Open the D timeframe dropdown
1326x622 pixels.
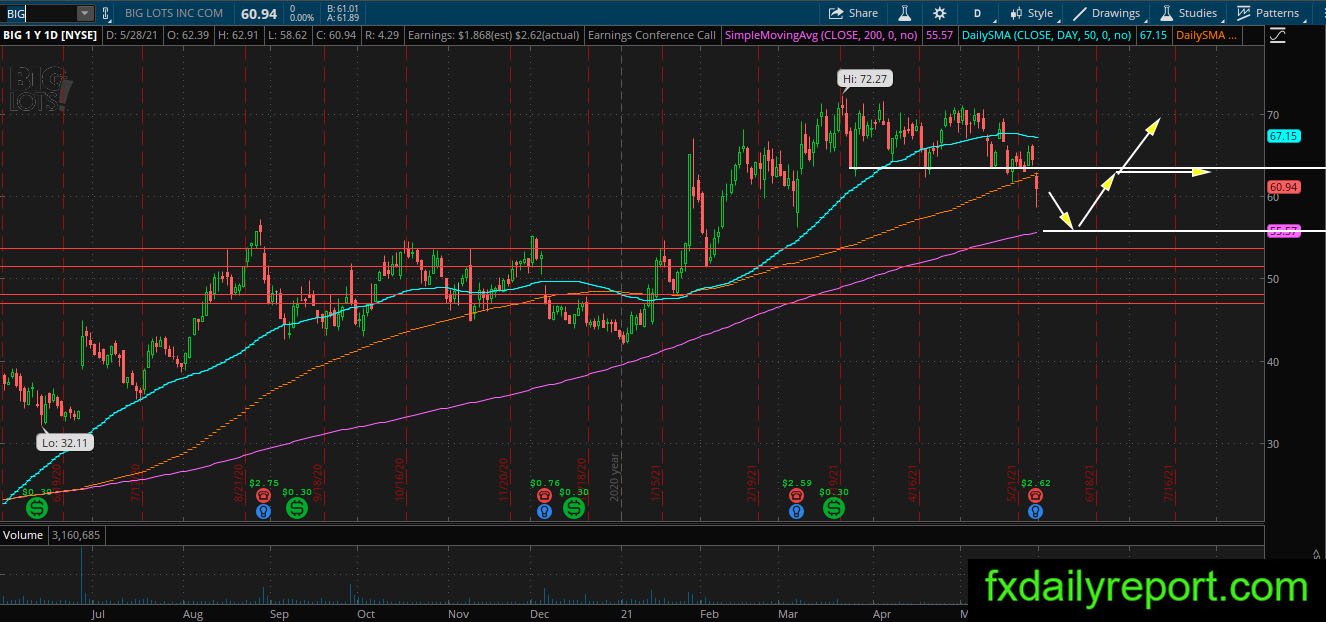click(x=977, y=13)
